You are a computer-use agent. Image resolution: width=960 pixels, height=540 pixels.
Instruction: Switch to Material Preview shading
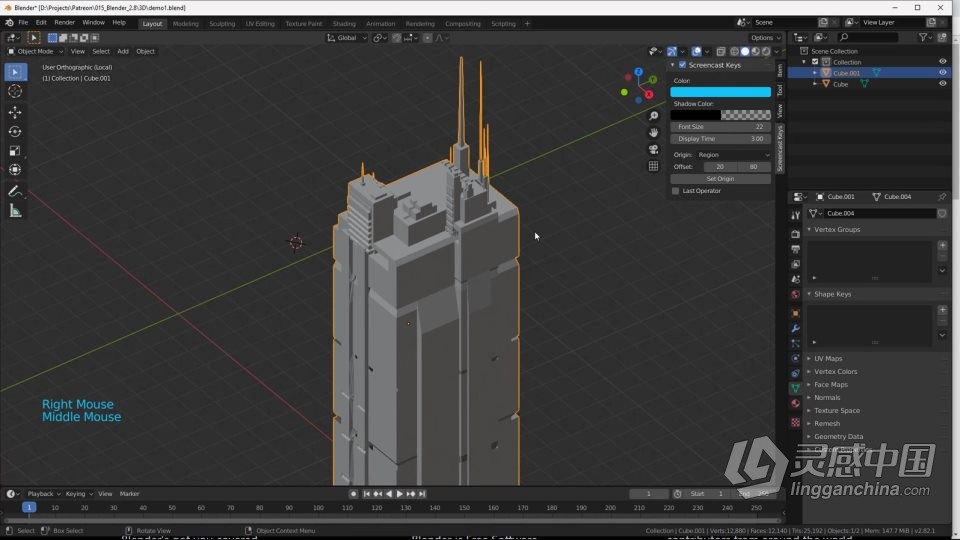(x=756, y=51)
